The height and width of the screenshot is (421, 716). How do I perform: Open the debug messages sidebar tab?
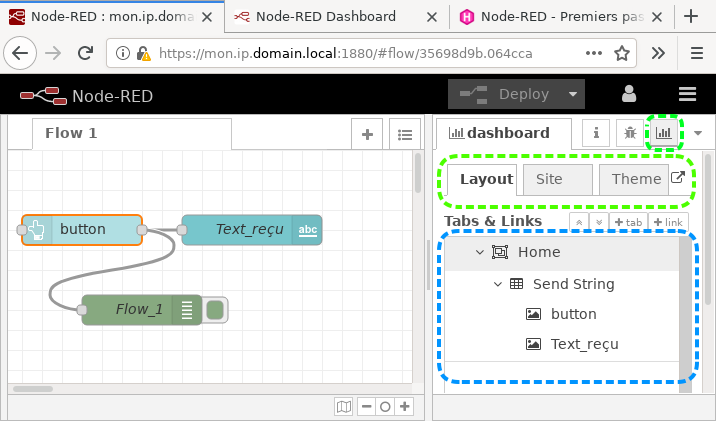point(630,132)
